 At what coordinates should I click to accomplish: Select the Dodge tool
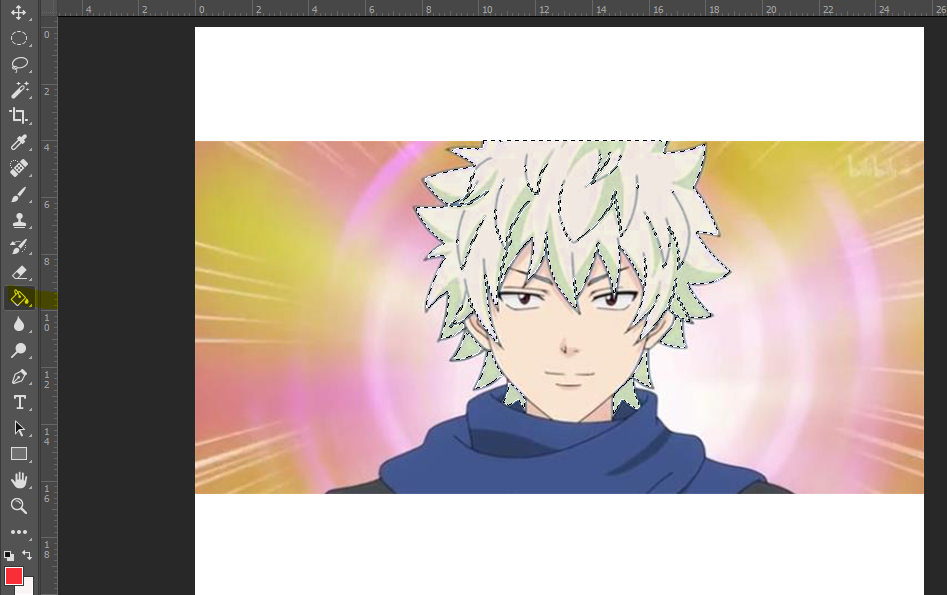coord(19,350)
